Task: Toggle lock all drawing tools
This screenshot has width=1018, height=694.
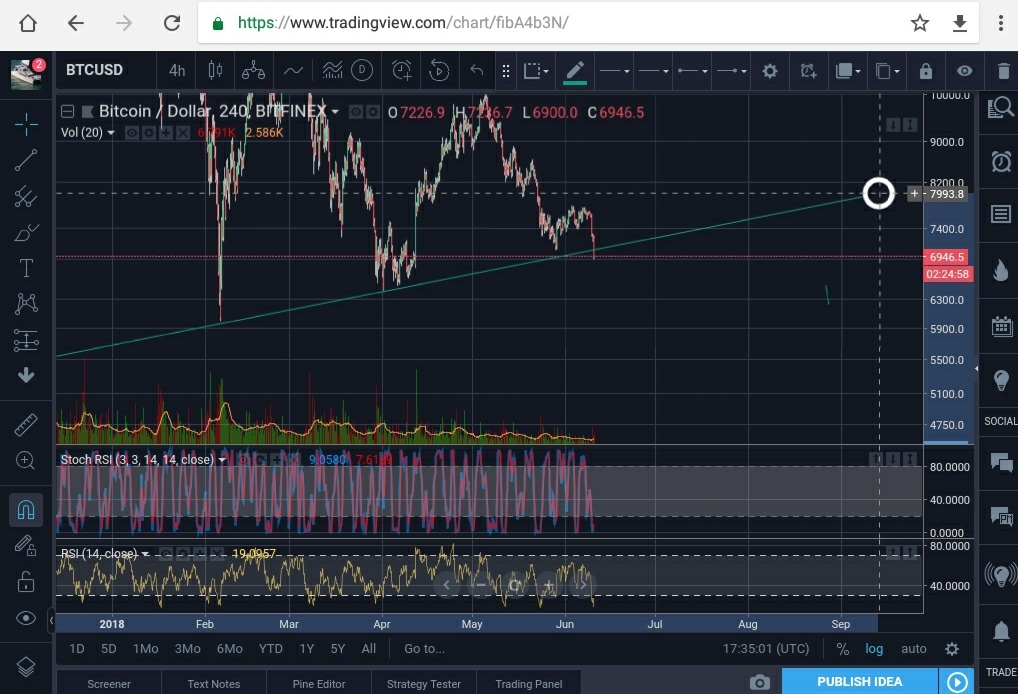Action: 26,581
